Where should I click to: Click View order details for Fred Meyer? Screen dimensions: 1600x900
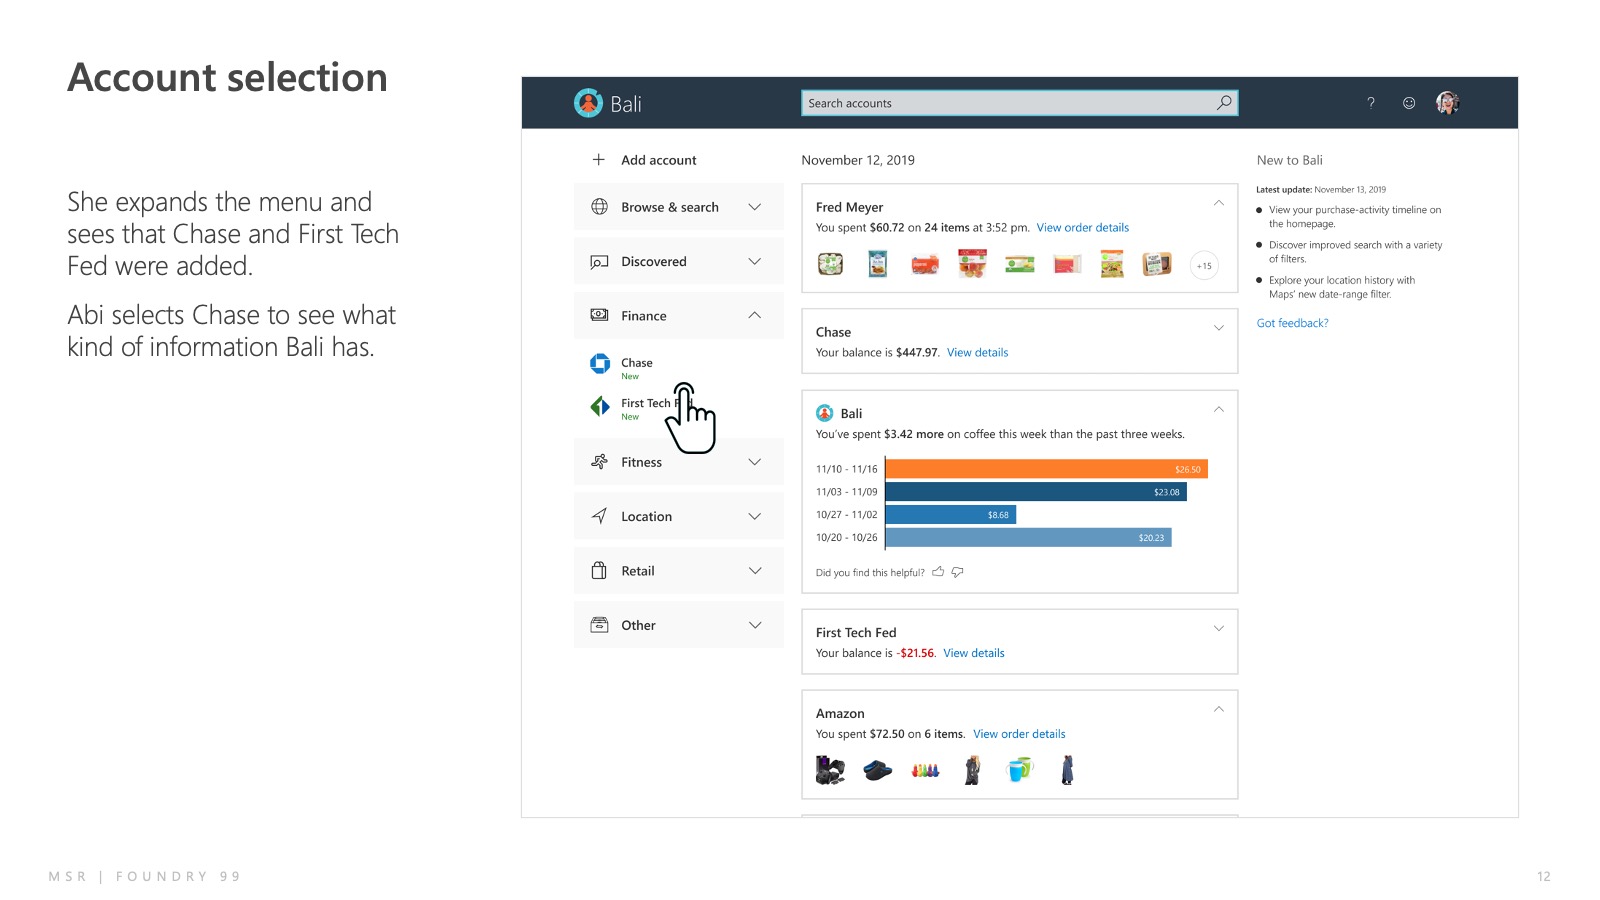click(1082, 228)
